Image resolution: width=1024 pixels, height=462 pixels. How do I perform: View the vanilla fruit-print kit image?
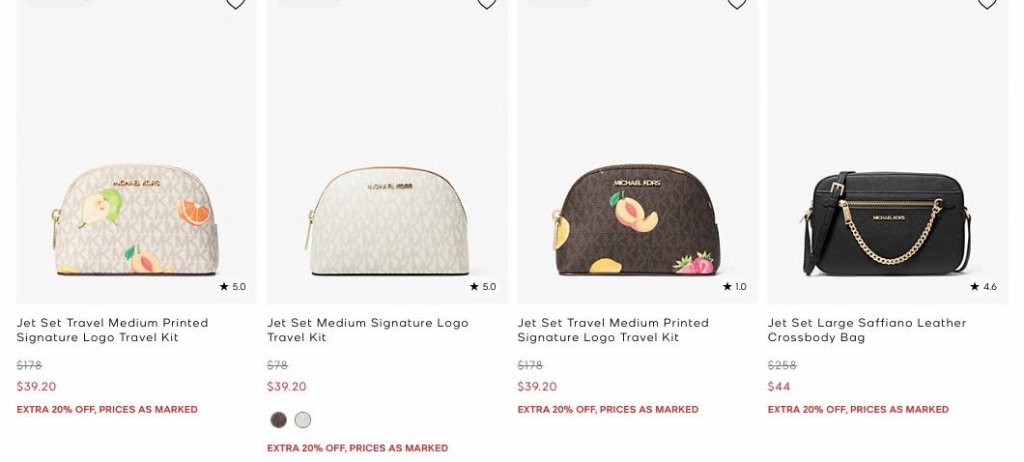pos(135,220)
